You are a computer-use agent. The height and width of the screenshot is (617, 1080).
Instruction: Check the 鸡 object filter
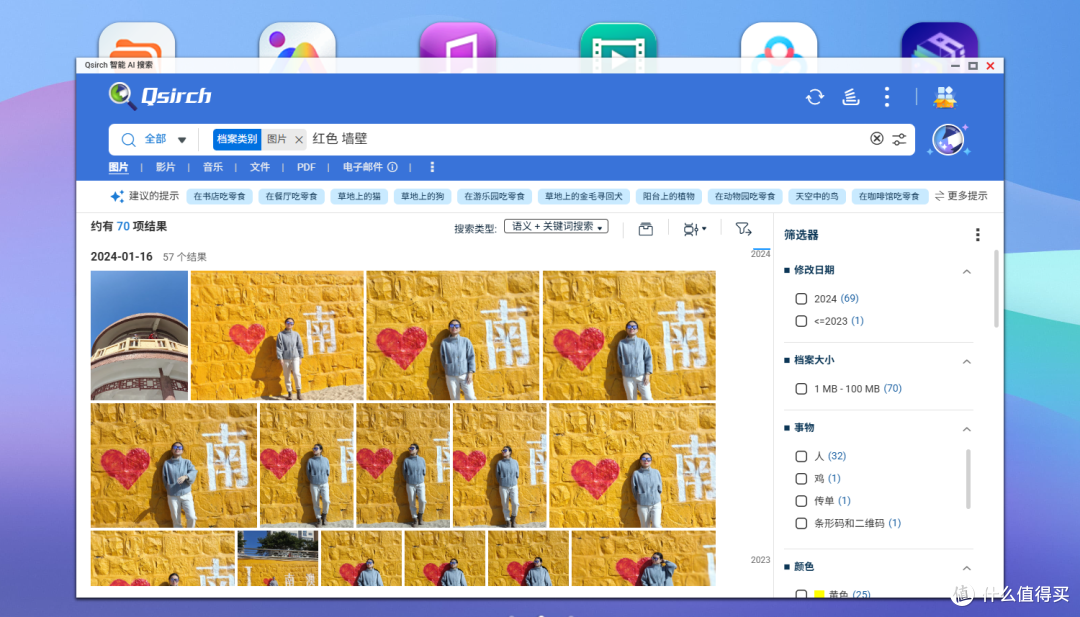click(801, 479)
